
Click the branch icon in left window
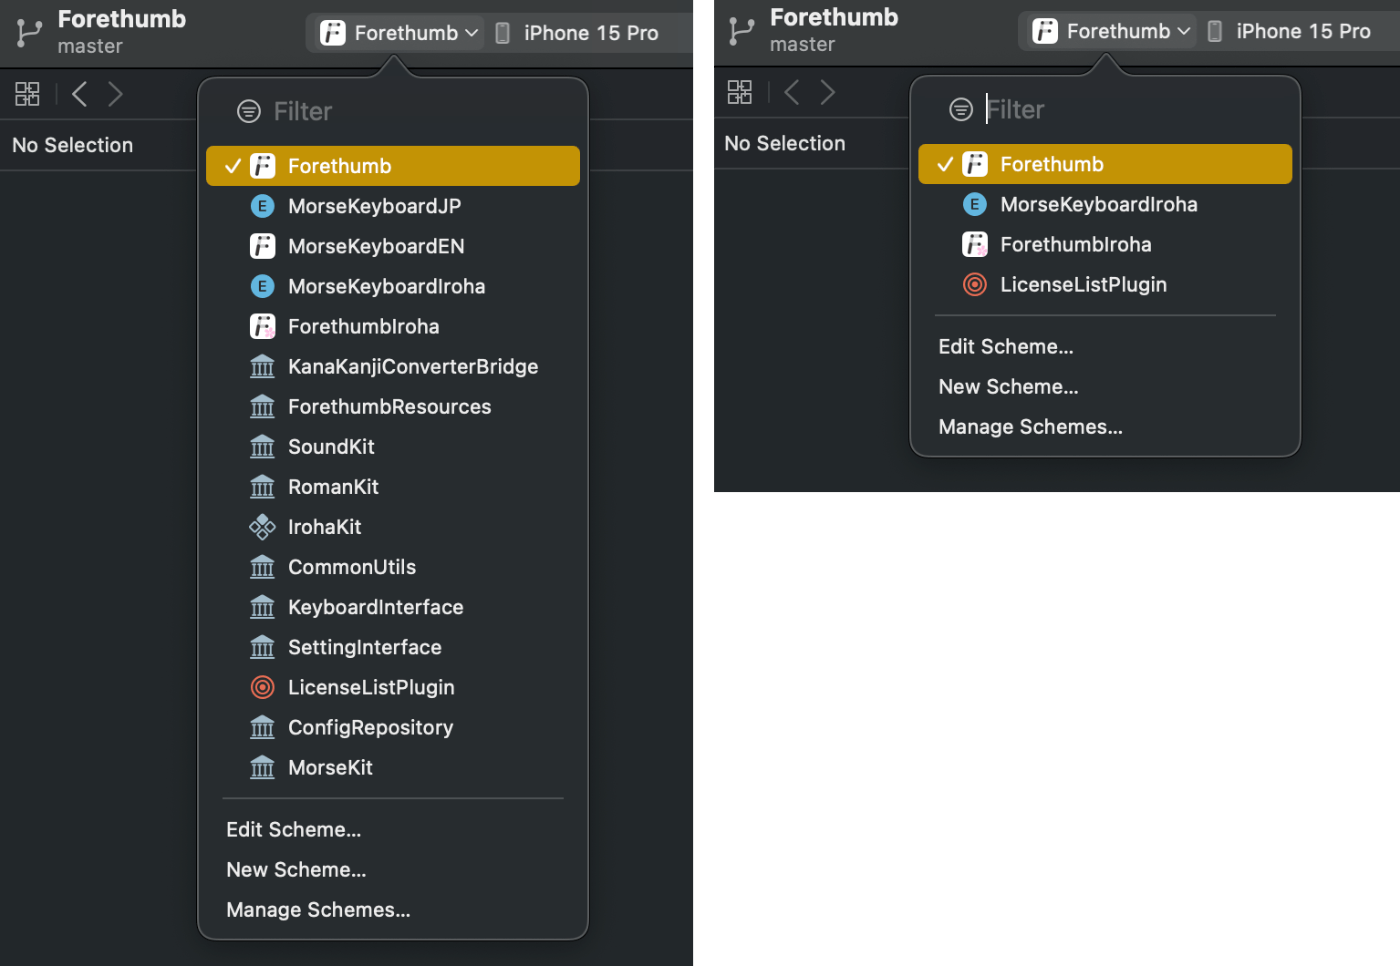click(x=29, y=33)
